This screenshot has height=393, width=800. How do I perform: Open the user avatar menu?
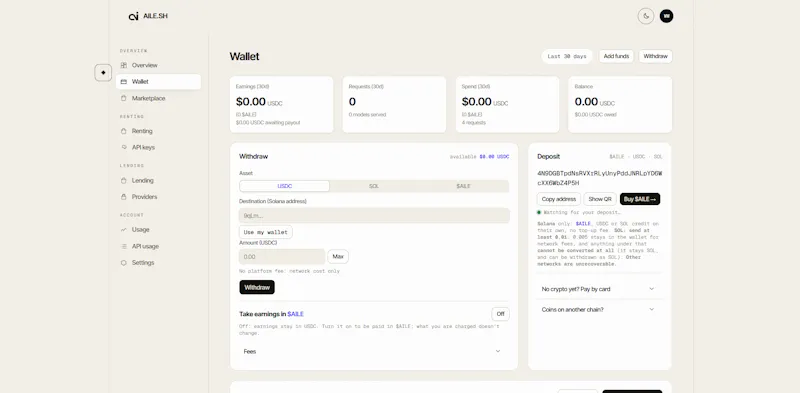(666, 16)
